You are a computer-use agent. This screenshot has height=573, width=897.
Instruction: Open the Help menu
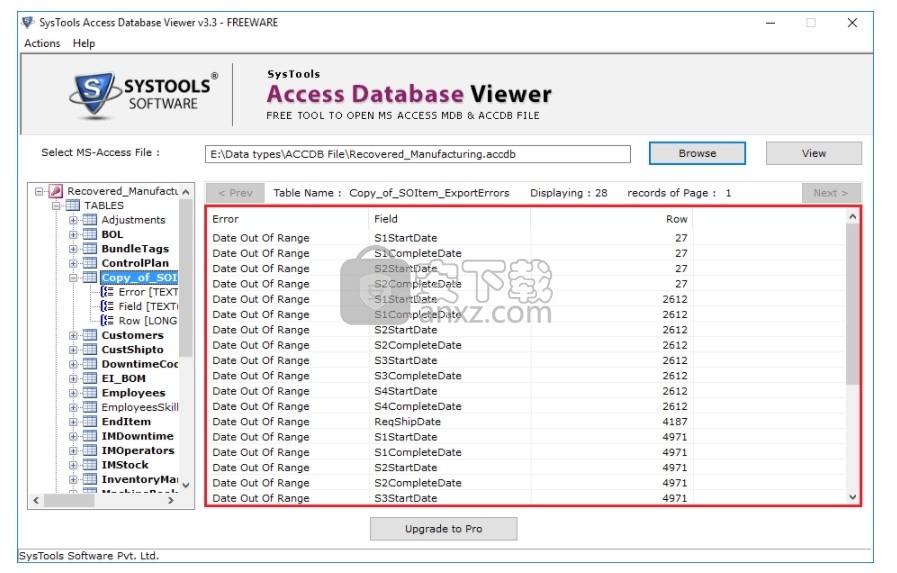[84, 43]
